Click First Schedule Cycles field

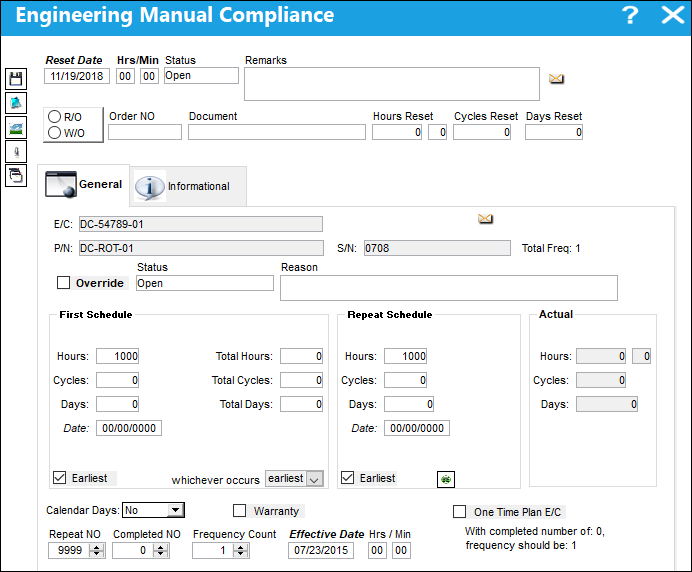[117, 380]
